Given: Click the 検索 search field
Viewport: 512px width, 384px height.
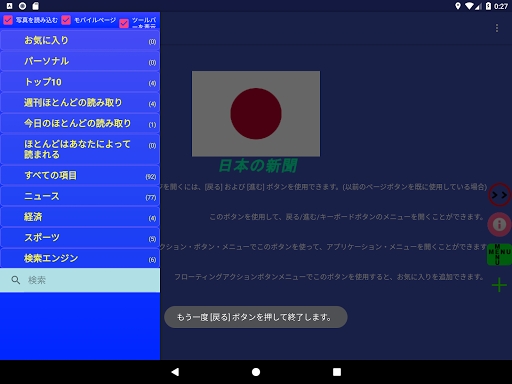Looking at the screenshot, I should point(80,280).
